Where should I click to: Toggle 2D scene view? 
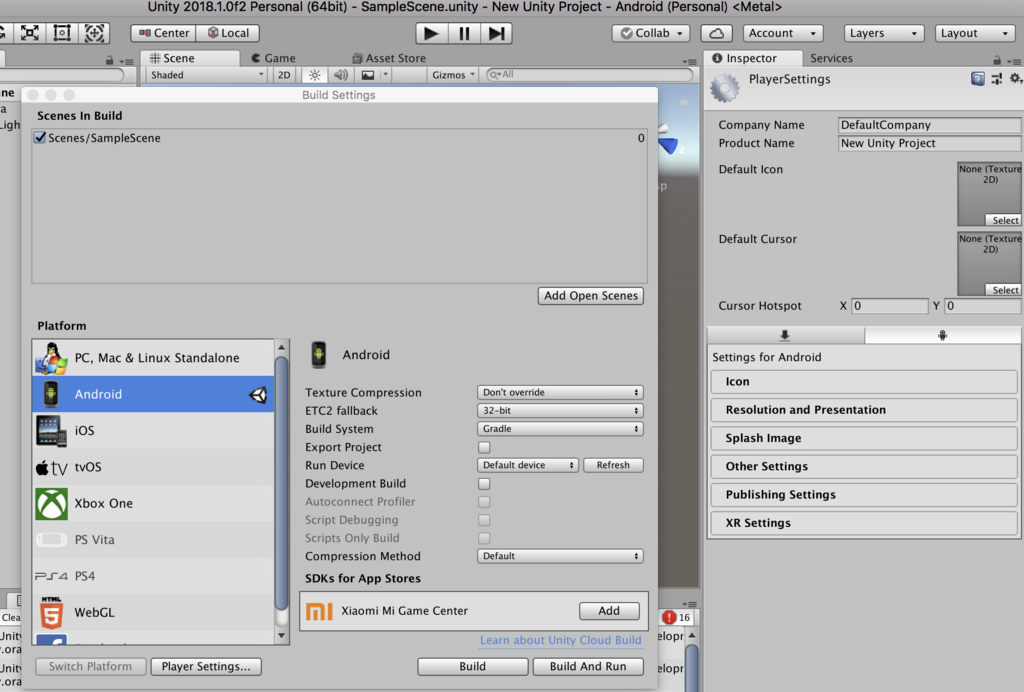pos(284,75)
